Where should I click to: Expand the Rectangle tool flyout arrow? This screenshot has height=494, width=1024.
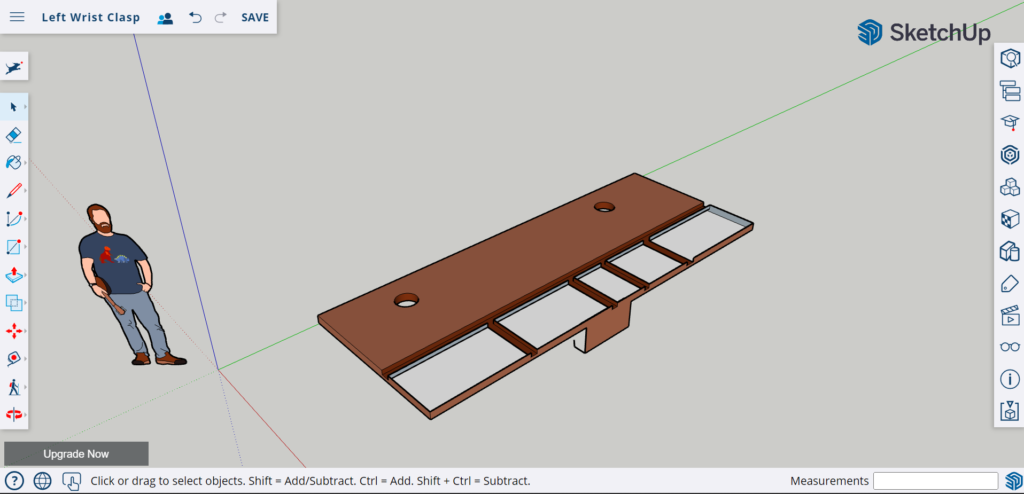(x=25, y=247)
